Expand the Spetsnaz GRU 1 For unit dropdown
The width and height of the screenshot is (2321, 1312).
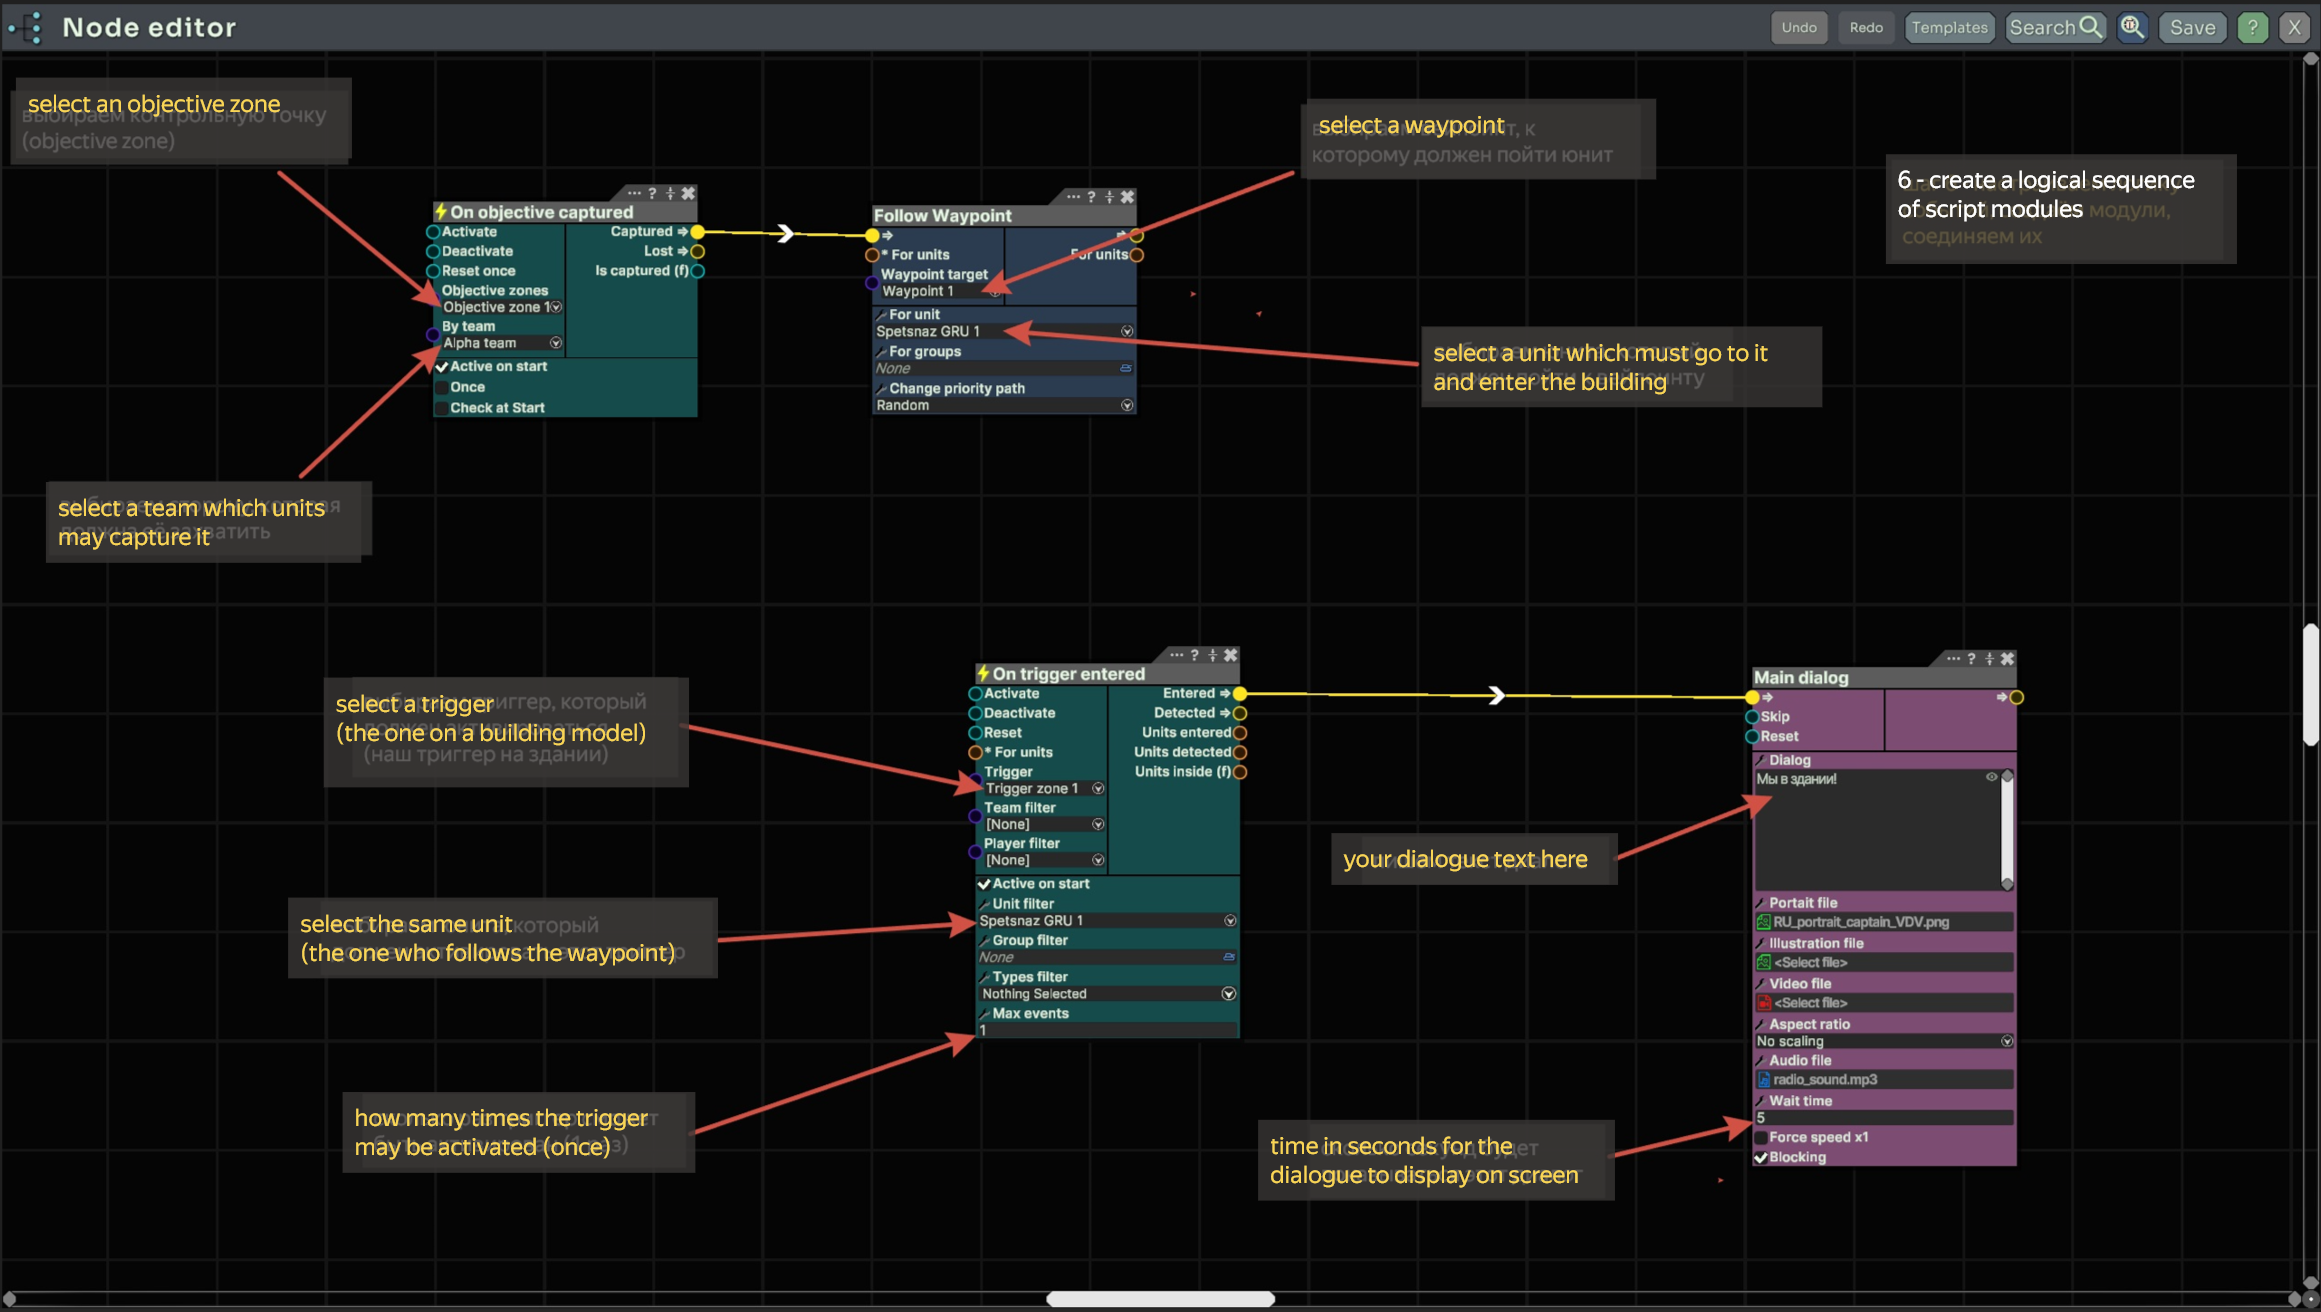coord(1127,331)
